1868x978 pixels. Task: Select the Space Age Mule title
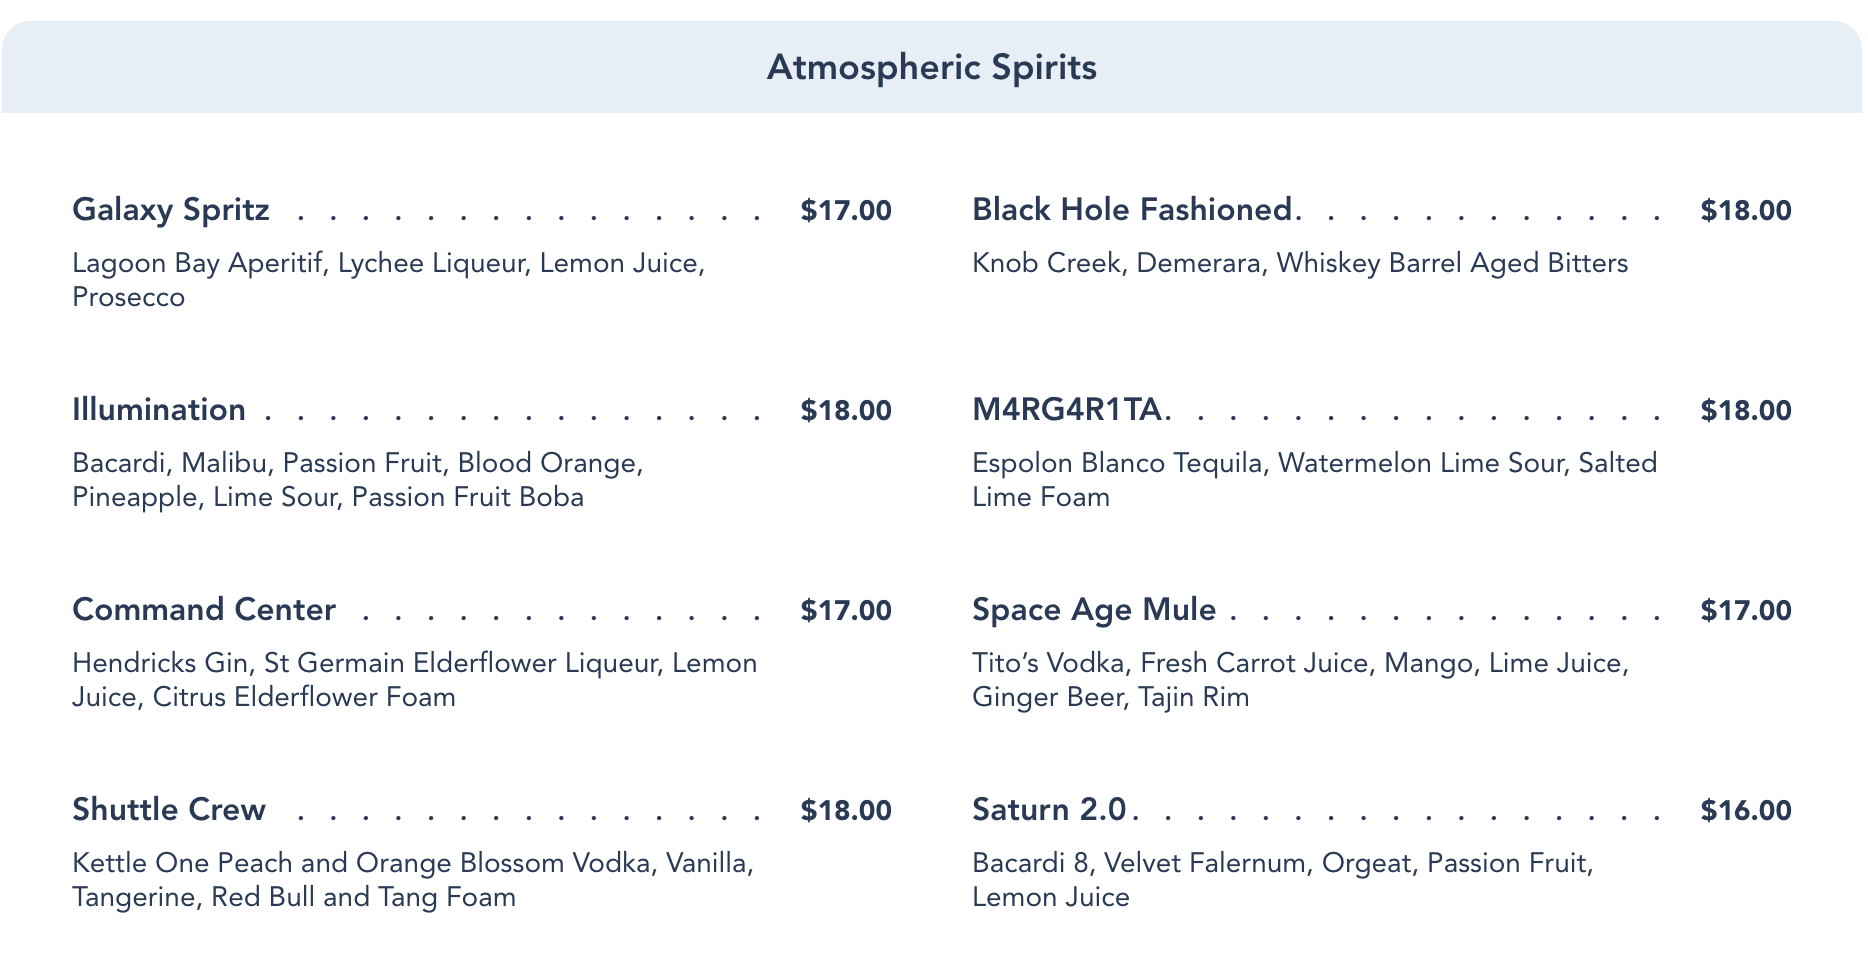1094,610
